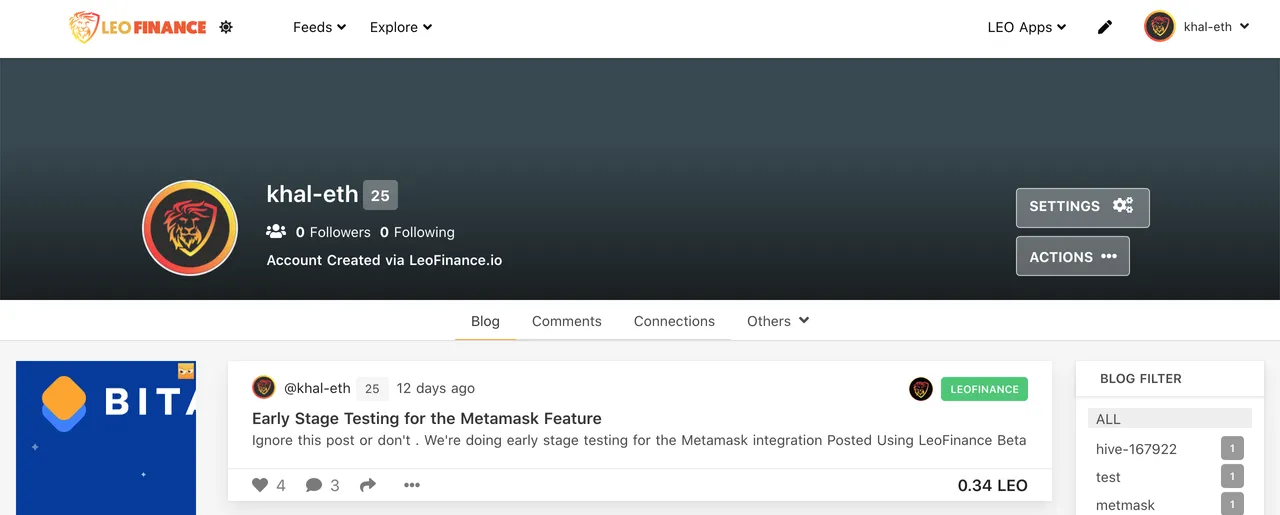View the 0 Following list
Viewport: 1280px width, 515px height.
coord(417,232)
